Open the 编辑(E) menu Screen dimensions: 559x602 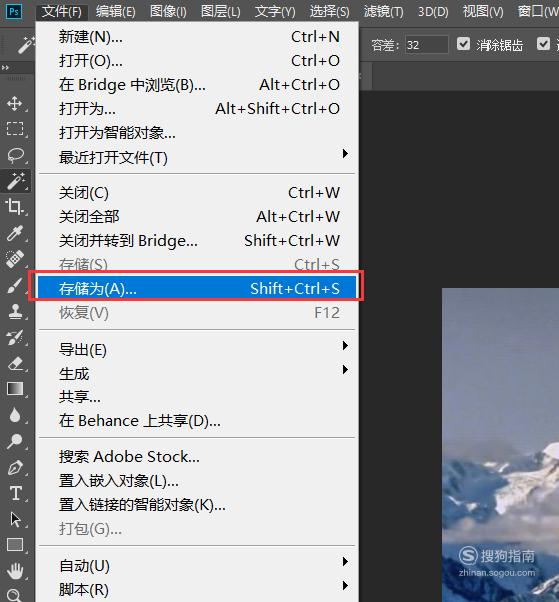(x=116, y=12)
